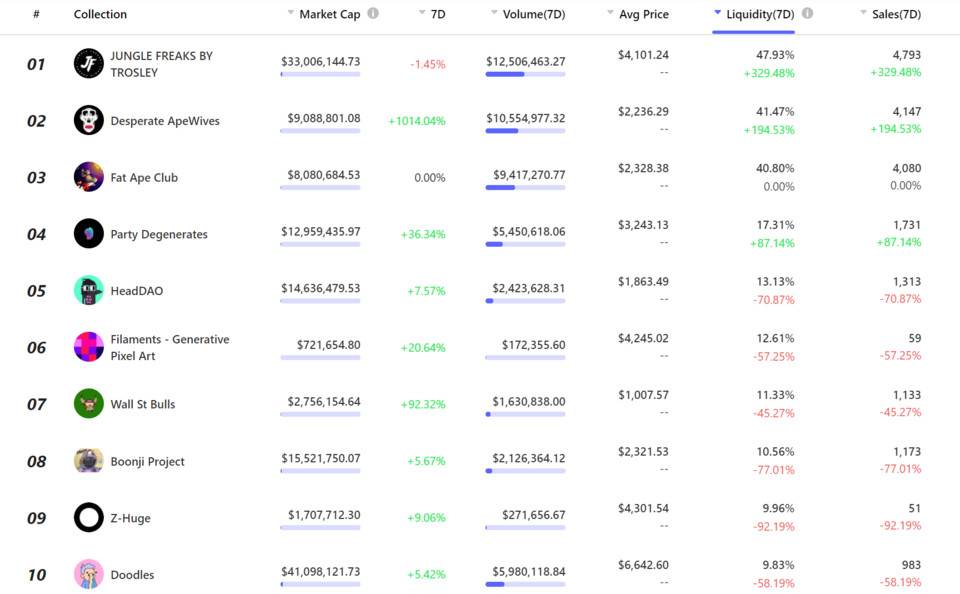Image resolution: width=960 pixels, height=594 pixels.
Task: Select the Party Degenerates avatar icon
Action: (x=89, y=233)
